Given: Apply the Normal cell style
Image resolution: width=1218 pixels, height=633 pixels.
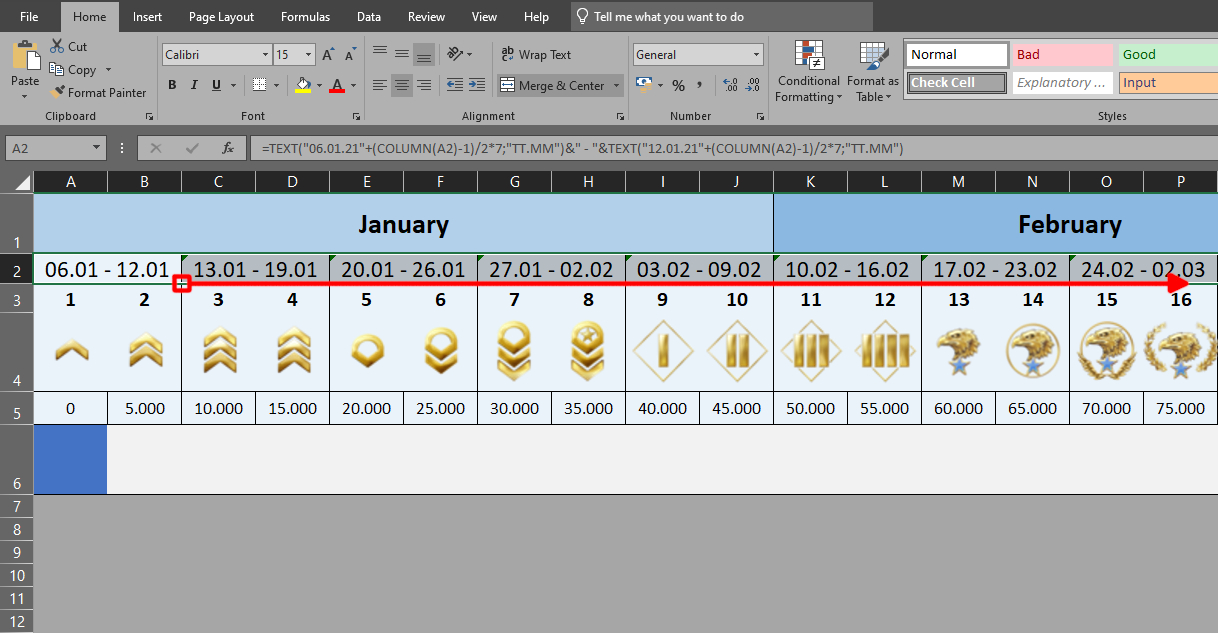Looking at the screenshot, I should [957, 55].
